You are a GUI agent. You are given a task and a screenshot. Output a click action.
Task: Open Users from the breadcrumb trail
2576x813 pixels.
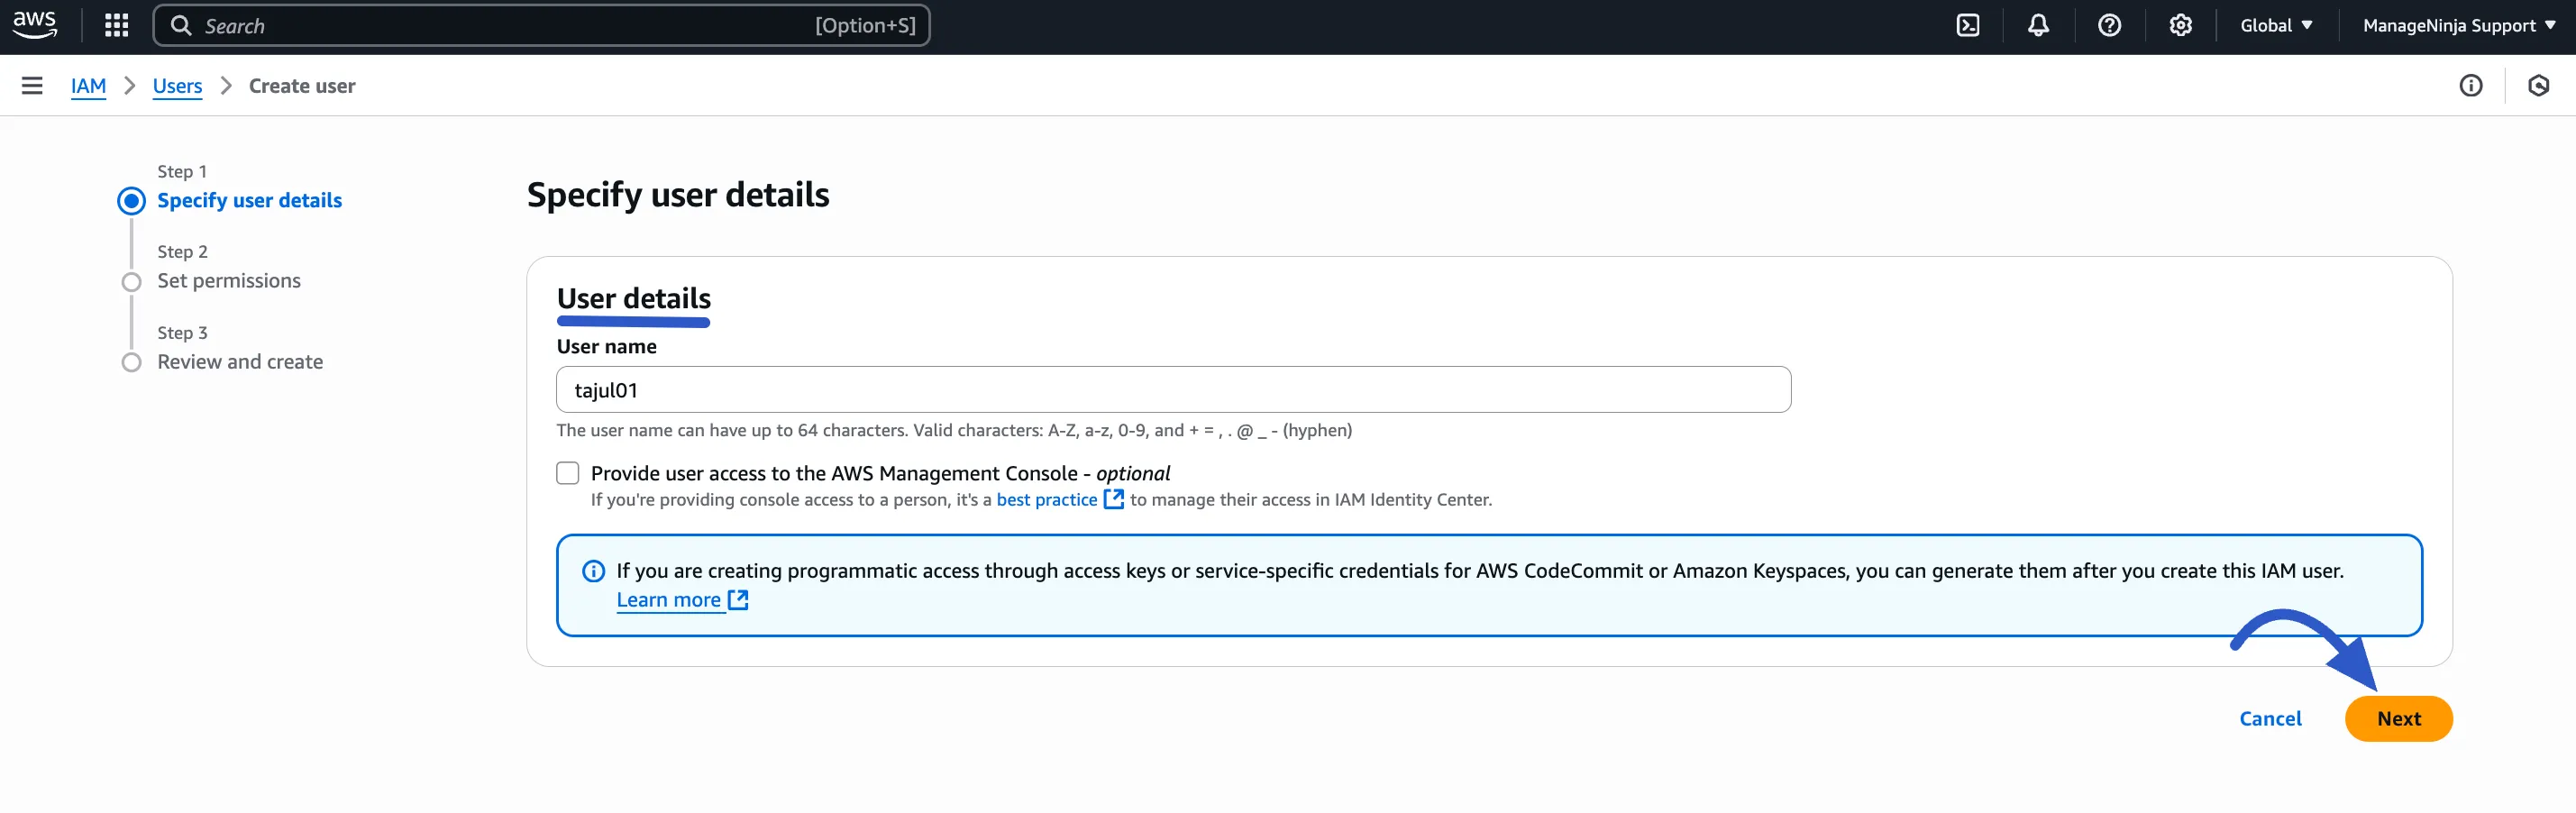point(177,86)
